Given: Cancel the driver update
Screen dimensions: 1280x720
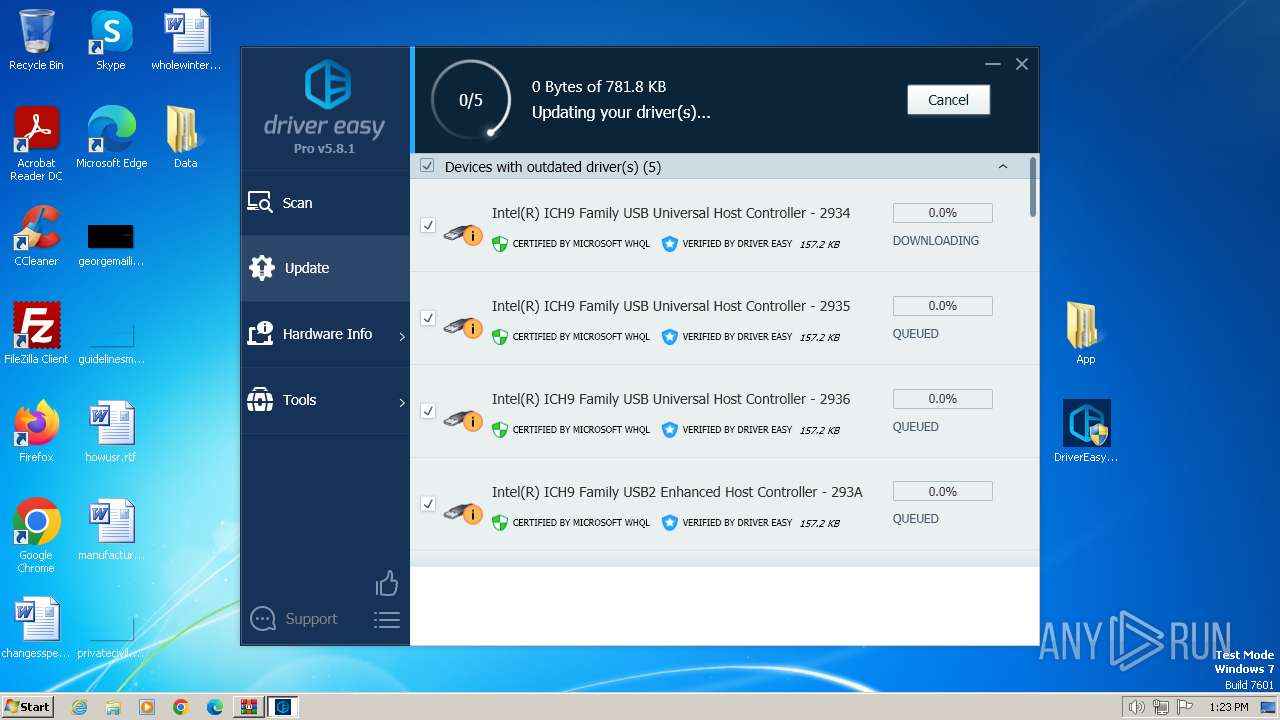Looking at the screenshot, I should click(948, 100).
